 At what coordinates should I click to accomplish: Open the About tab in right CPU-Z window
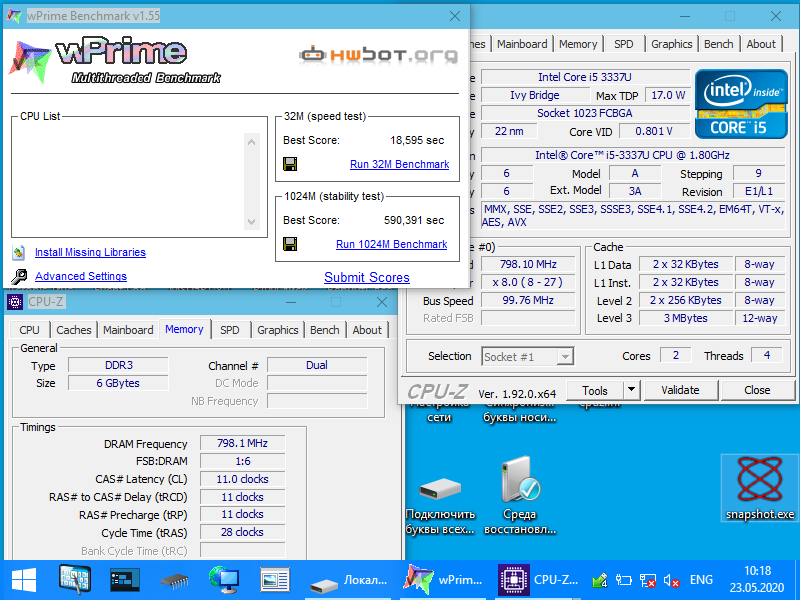click(x=761, y=44)
